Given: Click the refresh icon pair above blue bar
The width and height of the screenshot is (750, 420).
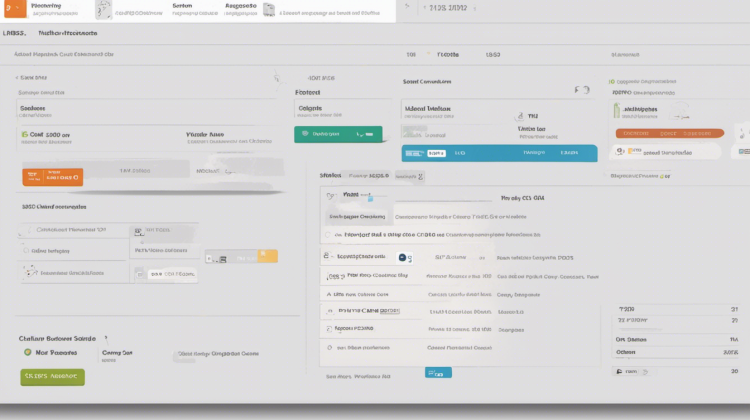Looking at the screenshot, I should [x=582, y=89].
